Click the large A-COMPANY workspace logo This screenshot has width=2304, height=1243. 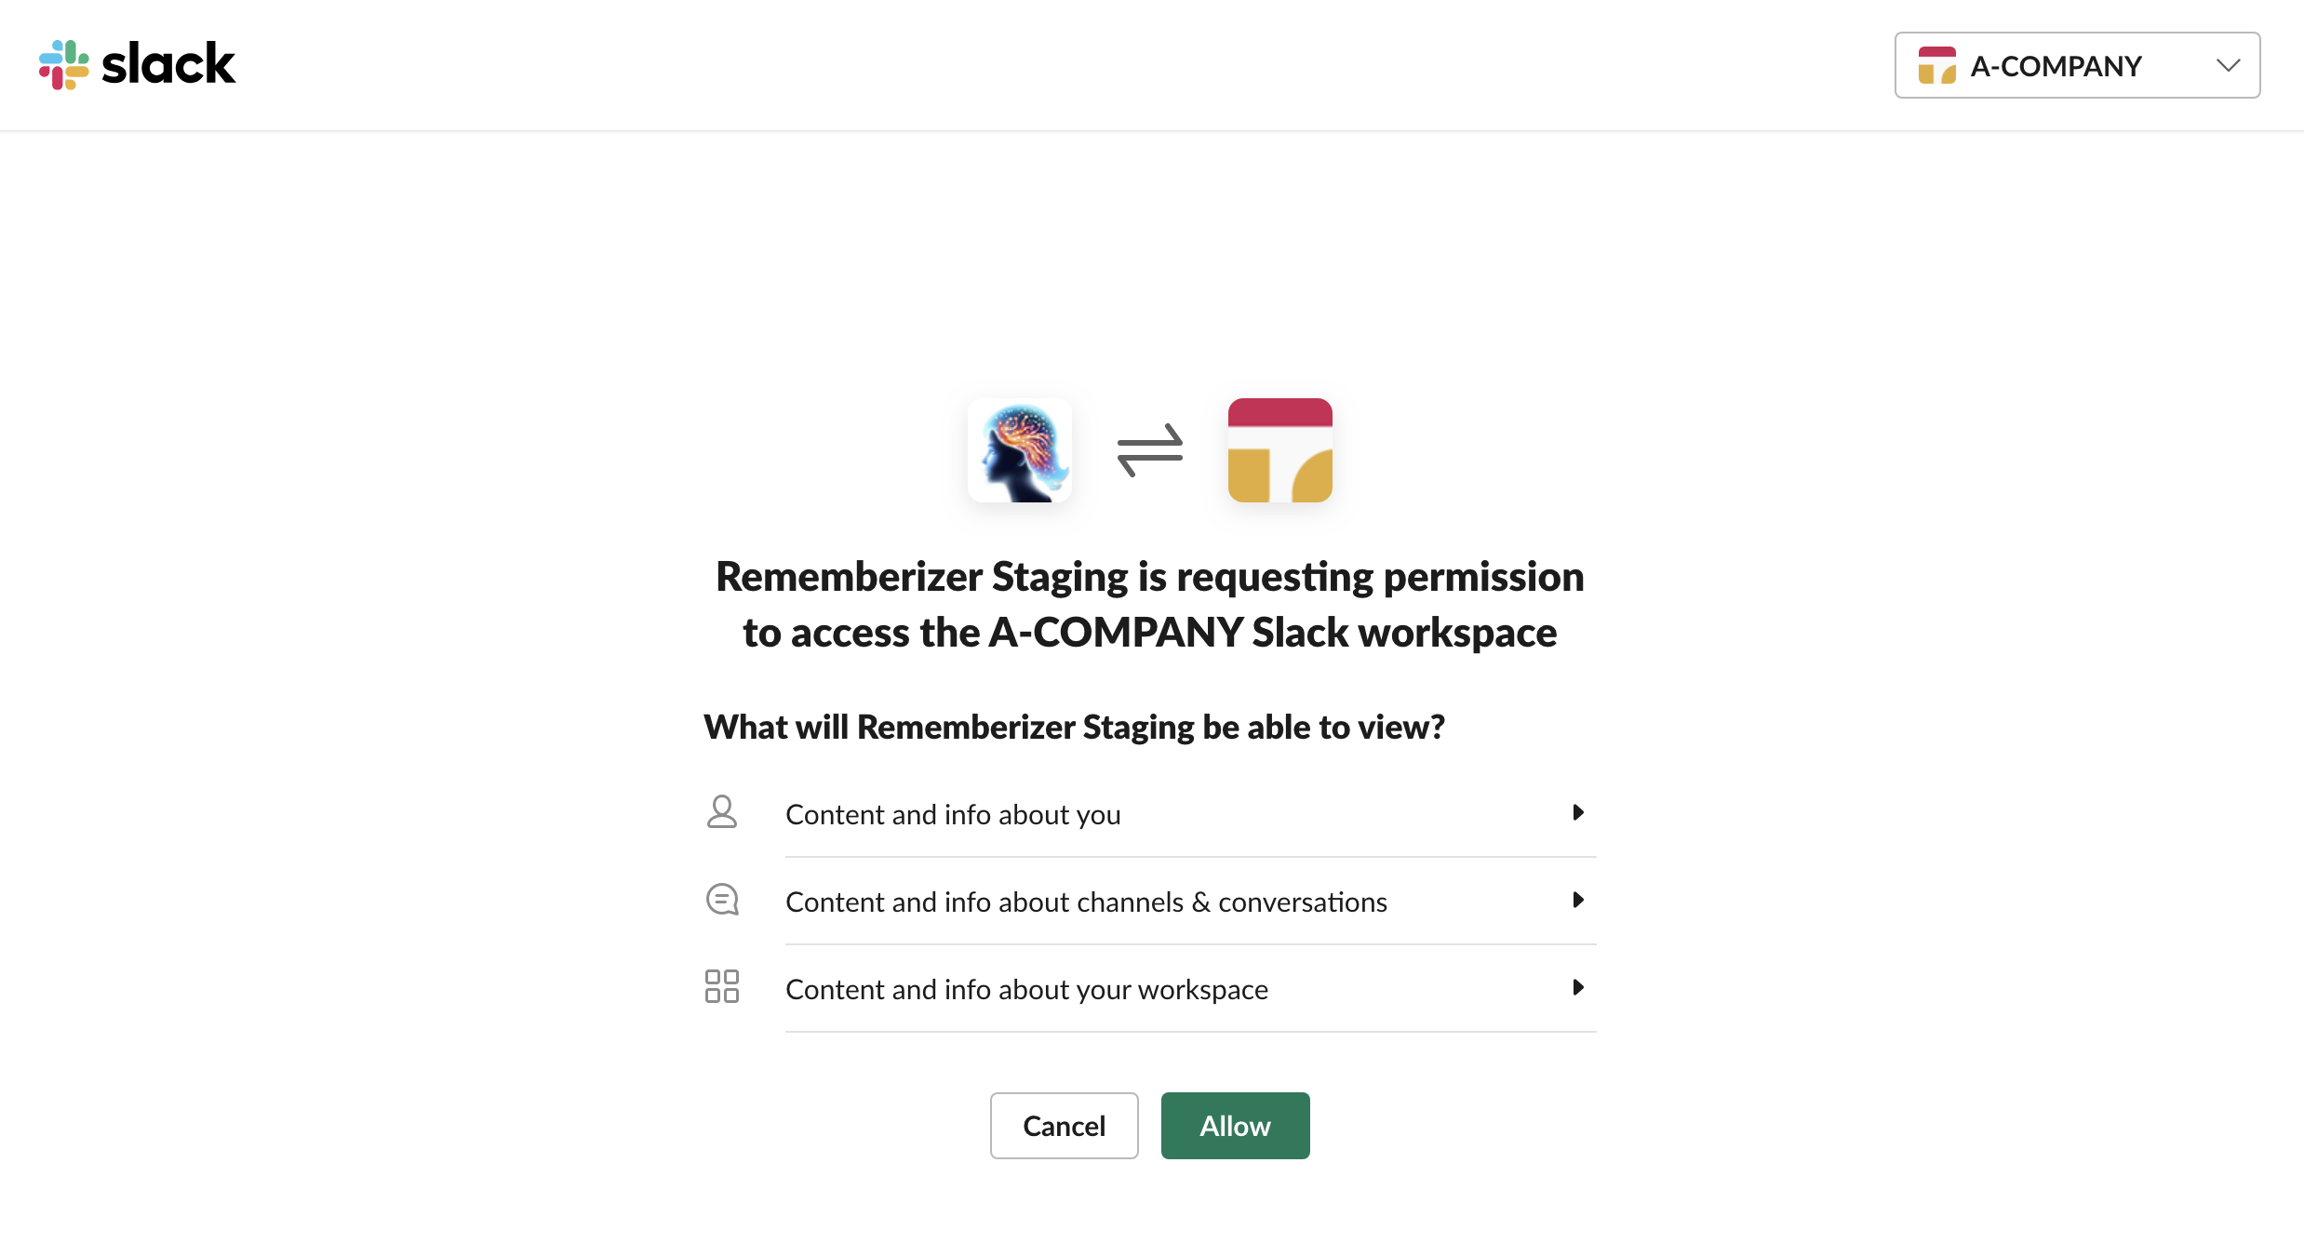[x=1279, y=450]
